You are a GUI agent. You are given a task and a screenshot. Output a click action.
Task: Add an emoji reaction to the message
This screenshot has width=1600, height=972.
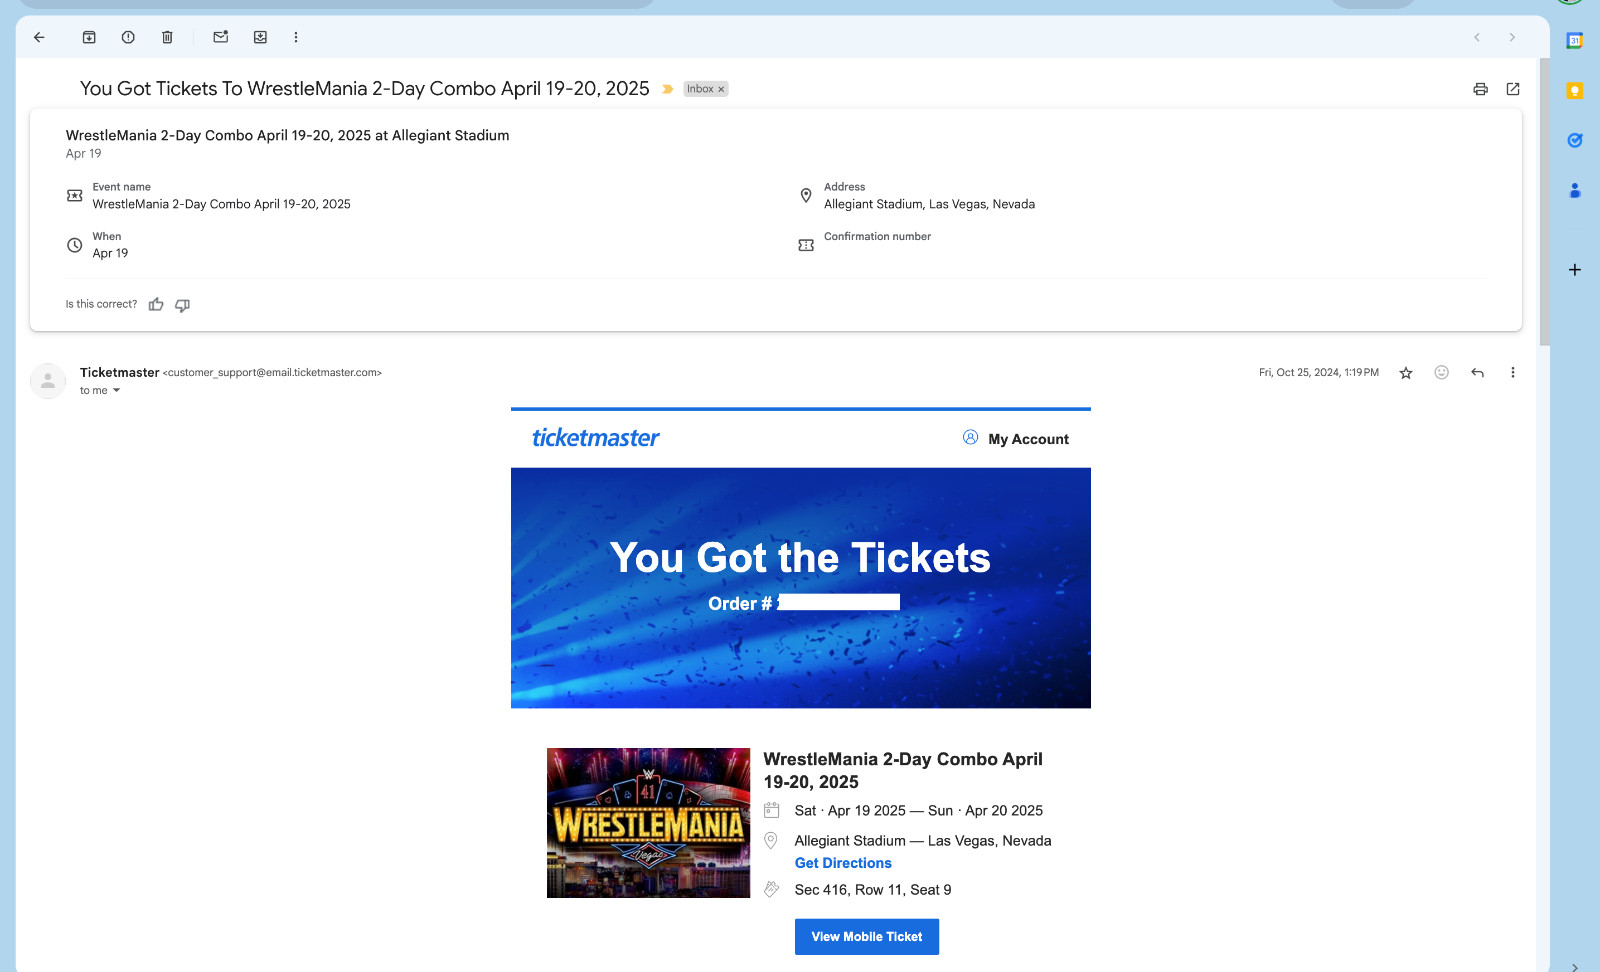tap(1441, 372)
